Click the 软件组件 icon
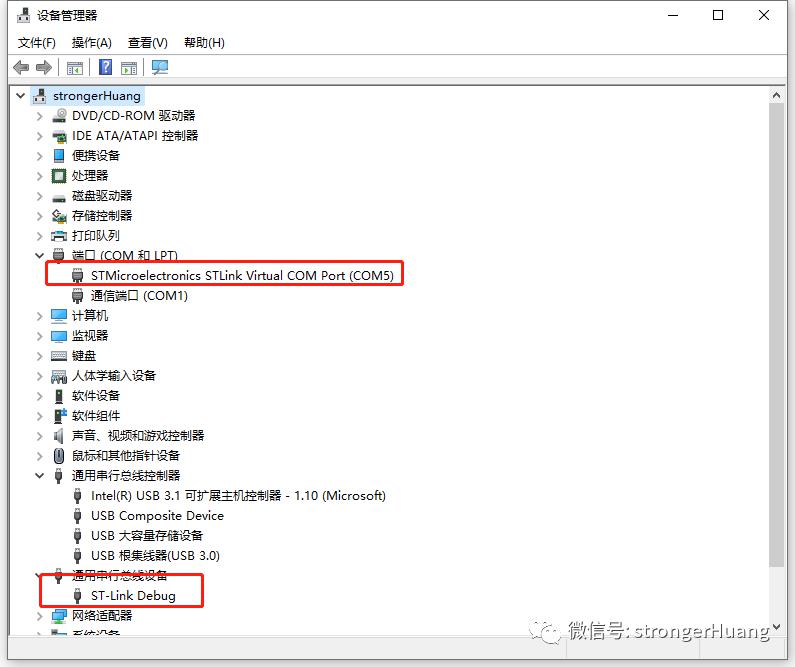 click(60, 416)
